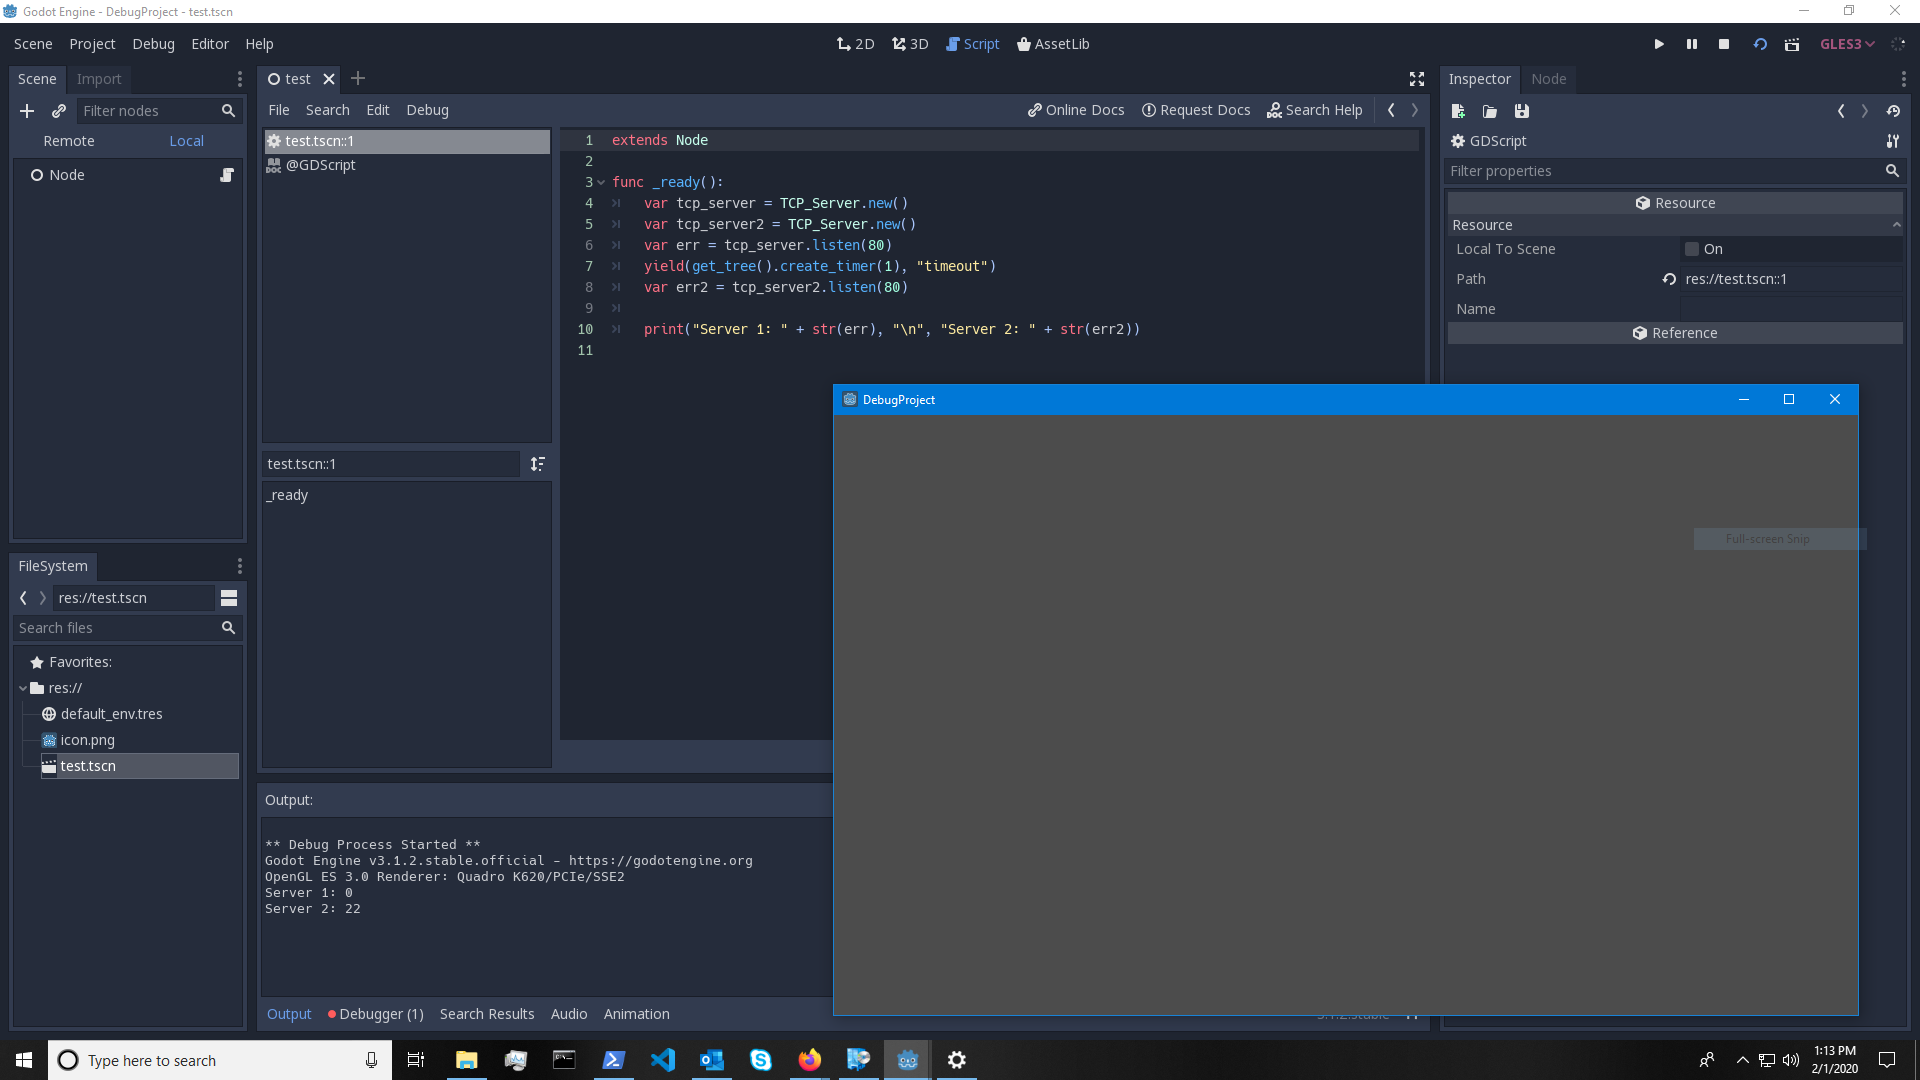Image resolution: width=1920 pixels, height=1080 pixels.
Task: Collapse the _ready function fold arrow
Action: coord(601,182)
